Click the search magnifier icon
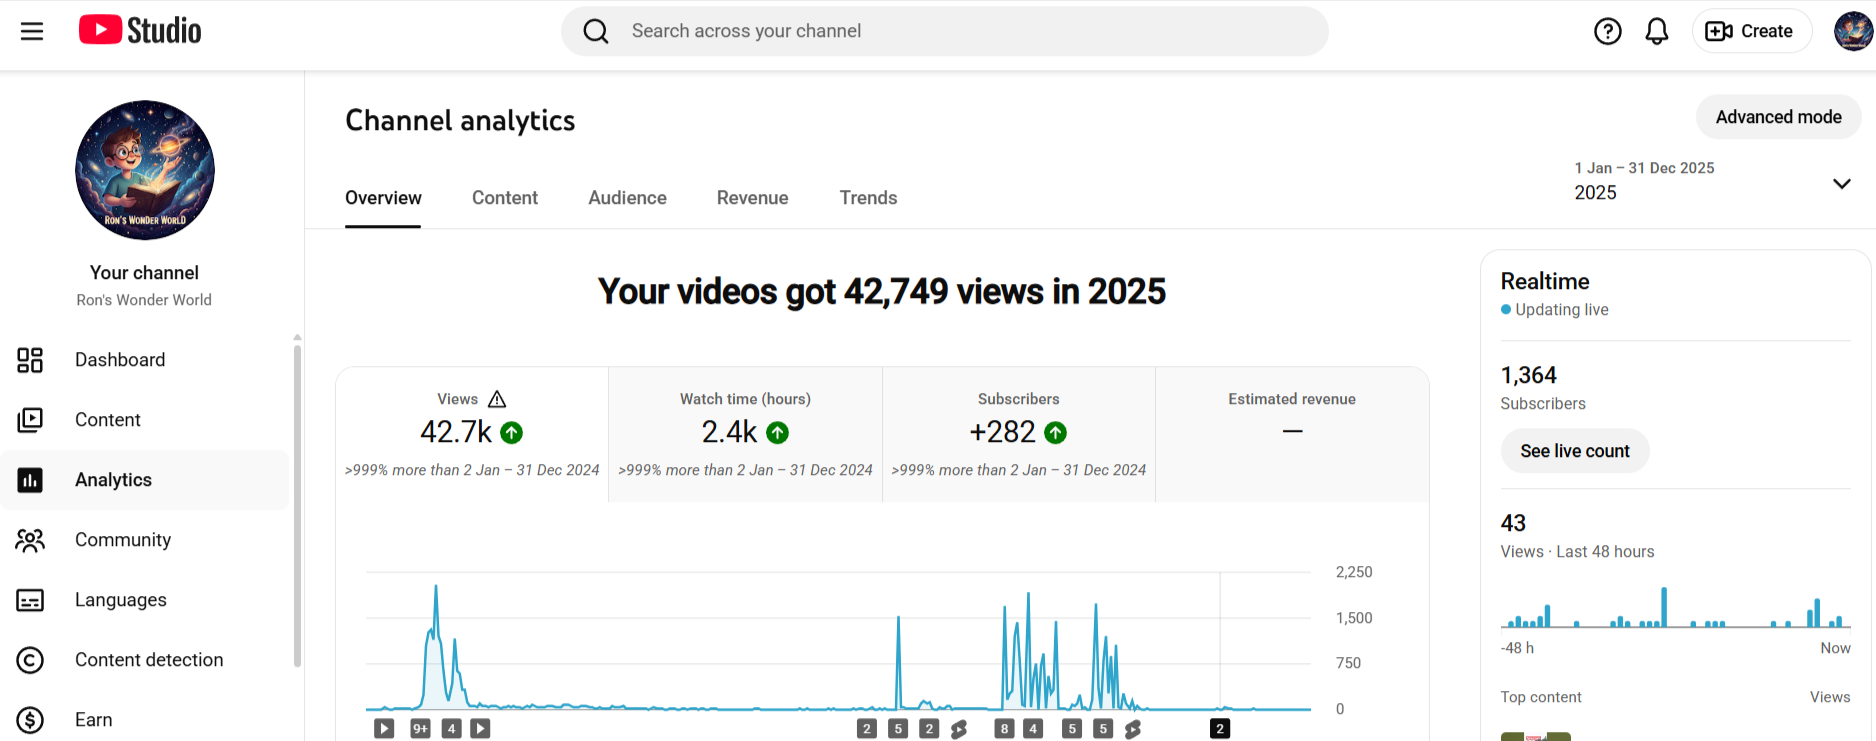Screen dimensions: 1876x741 coord(596,31)
